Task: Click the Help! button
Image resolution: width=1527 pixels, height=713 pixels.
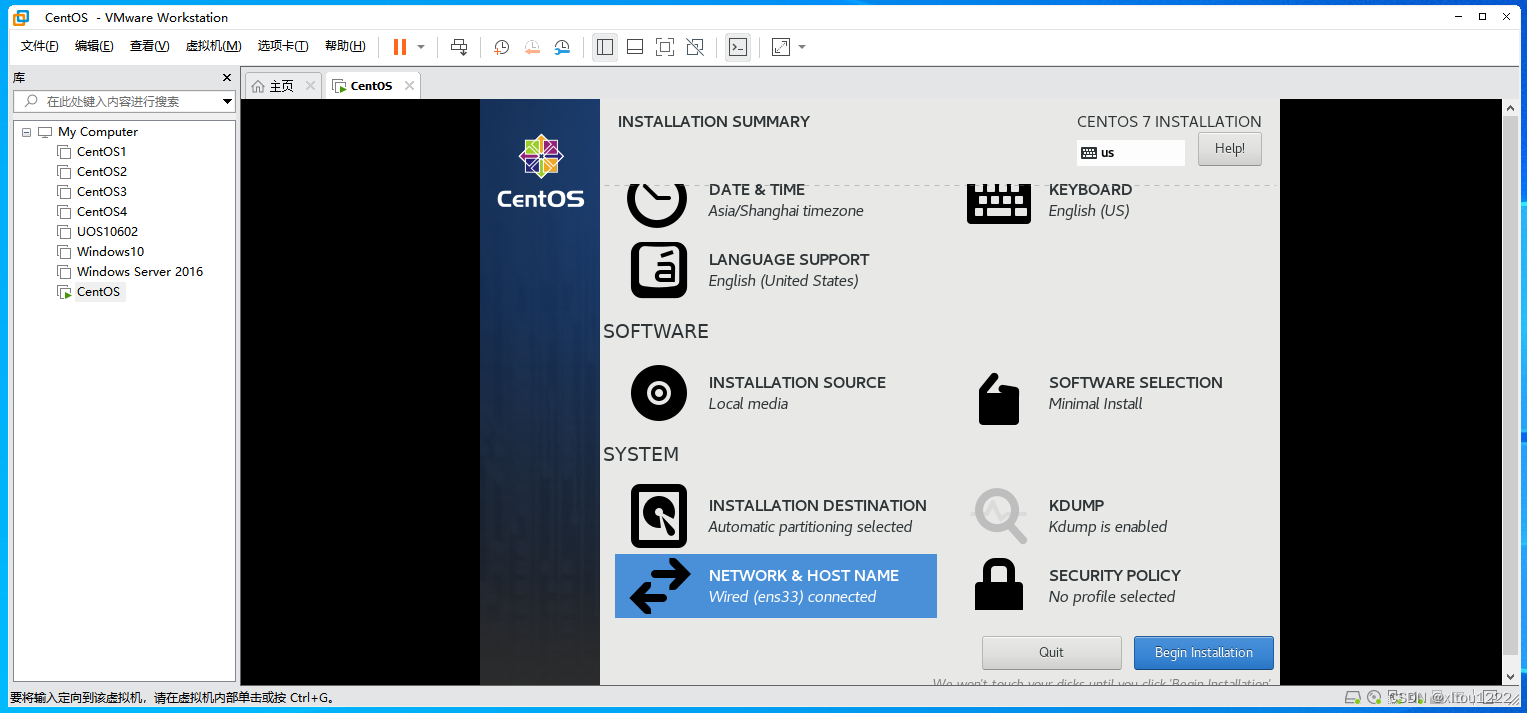Action: tap(1230, 149)
